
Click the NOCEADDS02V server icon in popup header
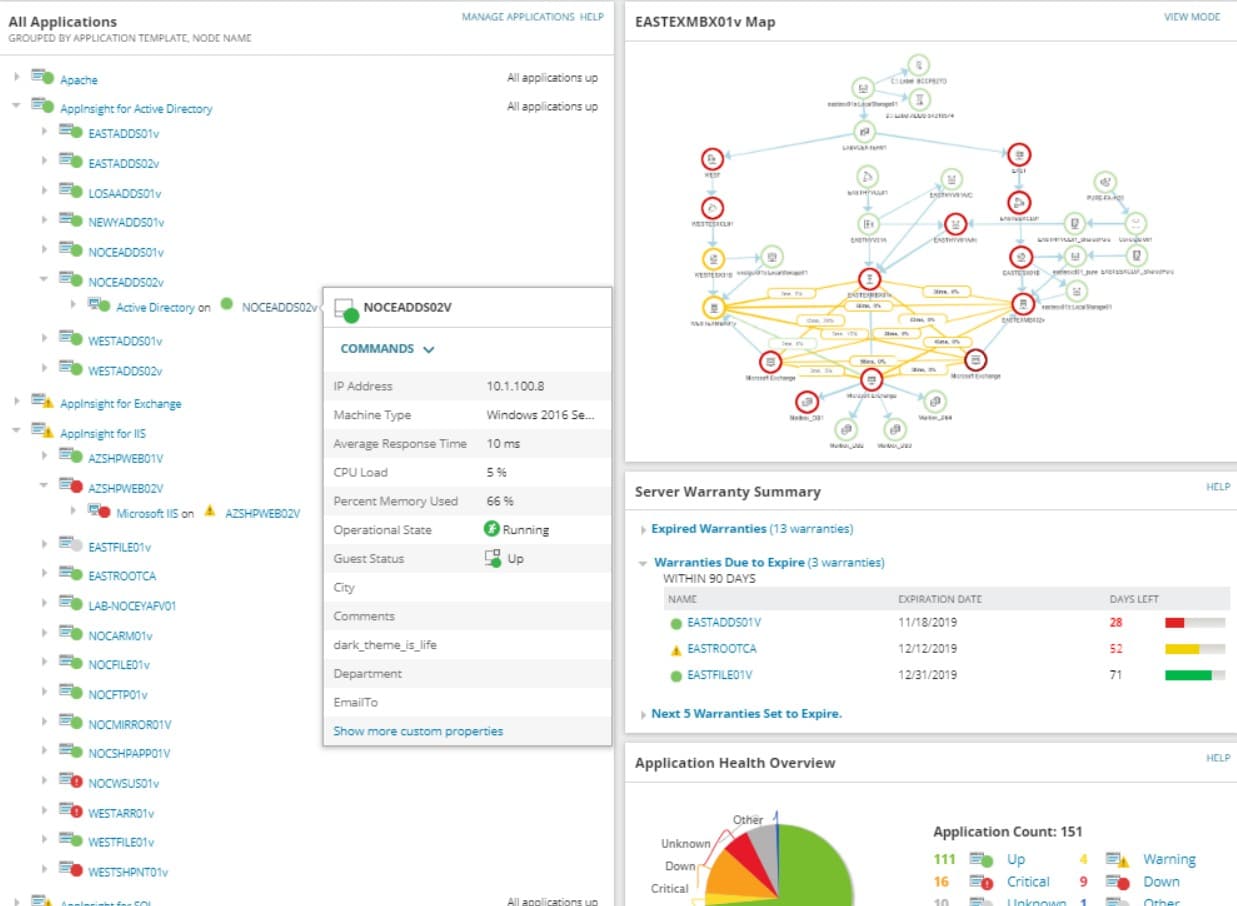(x=346, y=309)
